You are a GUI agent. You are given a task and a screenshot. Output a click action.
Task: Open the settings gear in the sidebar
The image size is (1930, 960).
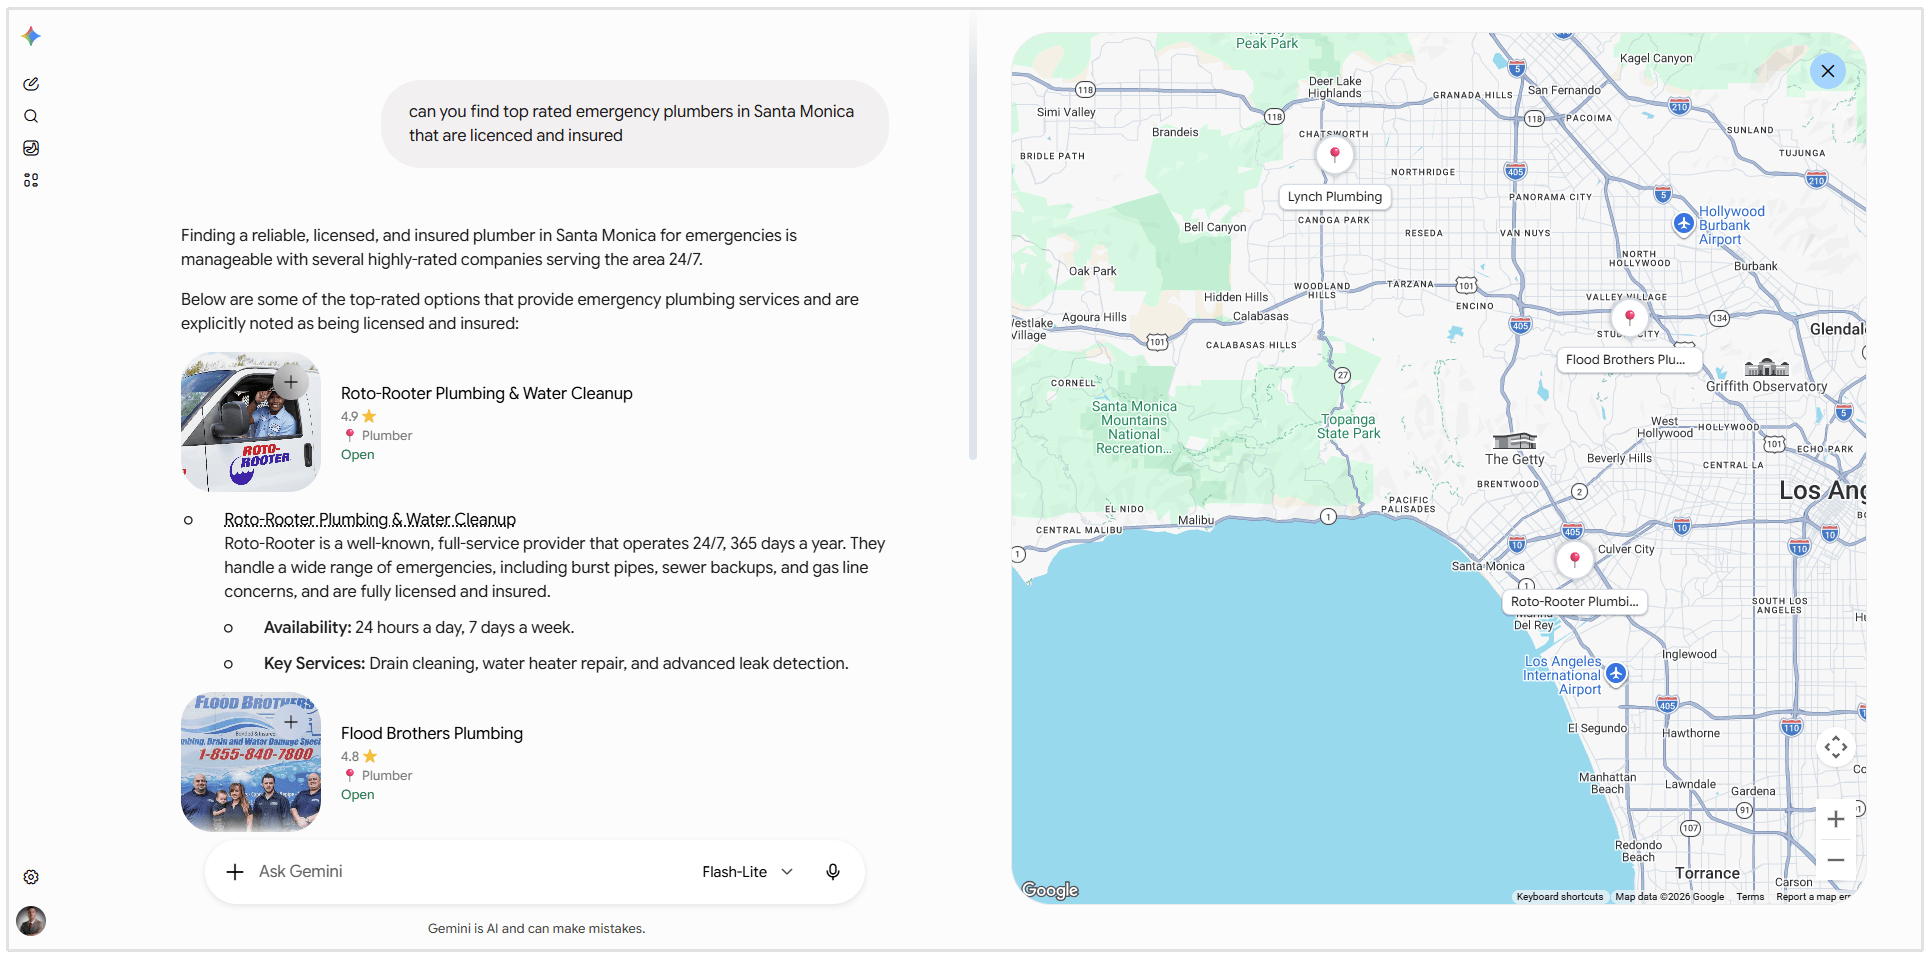pos(31,877)
